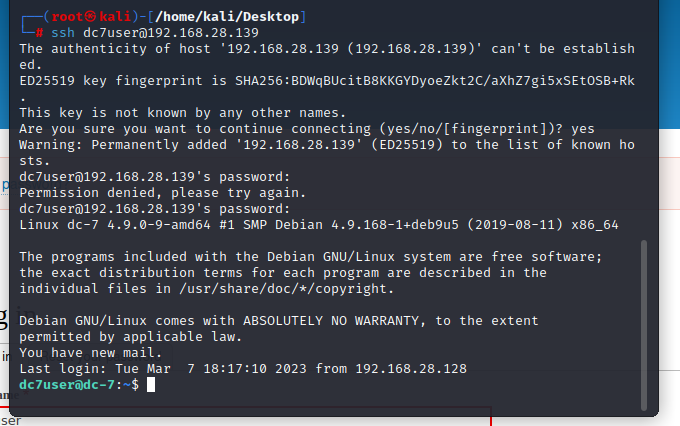Click the 'Permission denied, please try again' line
Image resolution: width=680 pixels, height=426 pixels.
click(163, 193)
